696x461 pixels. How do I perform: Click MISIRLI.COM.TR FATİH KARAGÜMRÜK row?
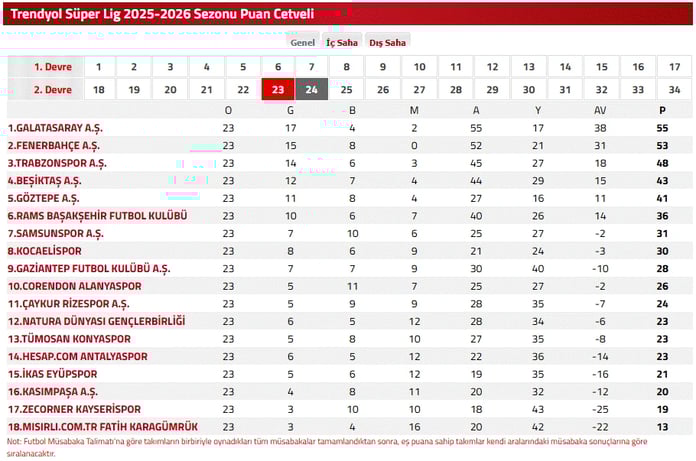click(x=350, y=427)
